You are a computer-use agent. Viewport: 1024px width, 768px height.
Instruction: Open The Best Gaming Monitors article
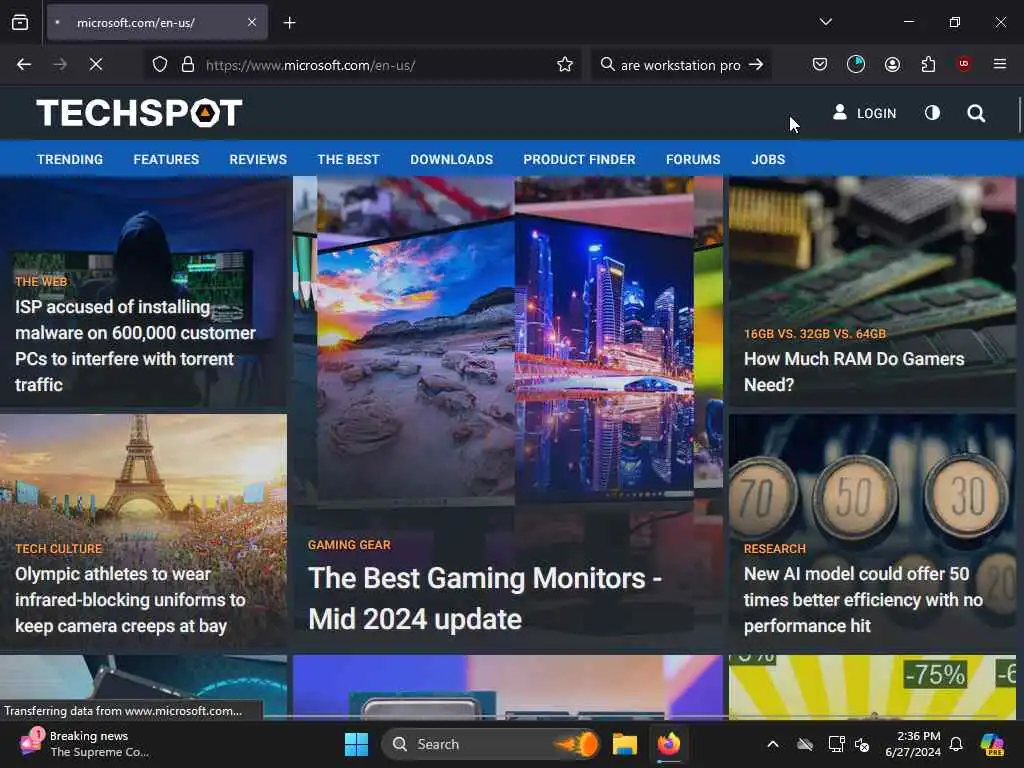485,598
